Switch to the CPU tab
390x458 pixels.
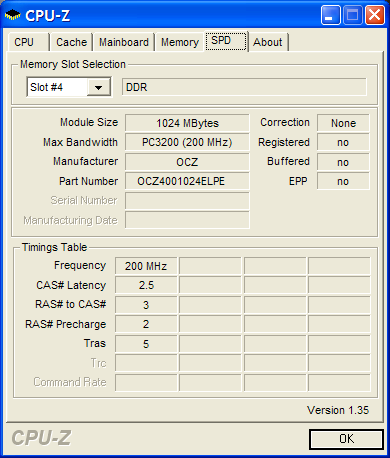coord(28,42)
